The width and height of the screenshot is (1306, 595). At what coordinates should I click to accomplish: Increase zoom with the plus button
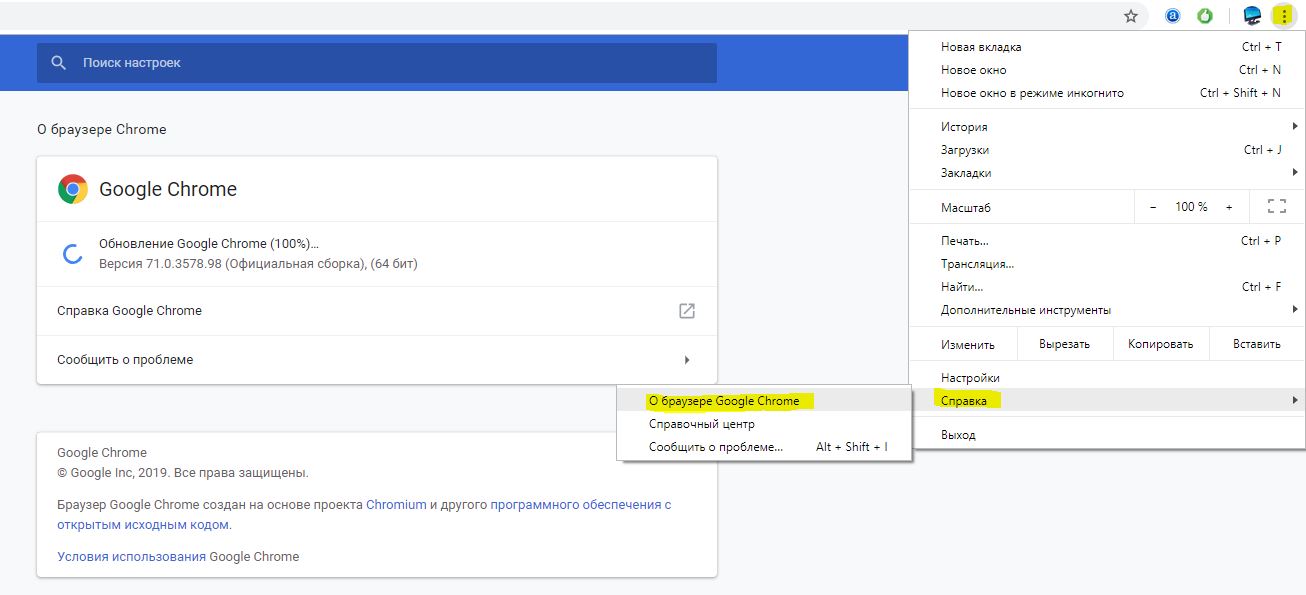click(x=1229, y=207)
